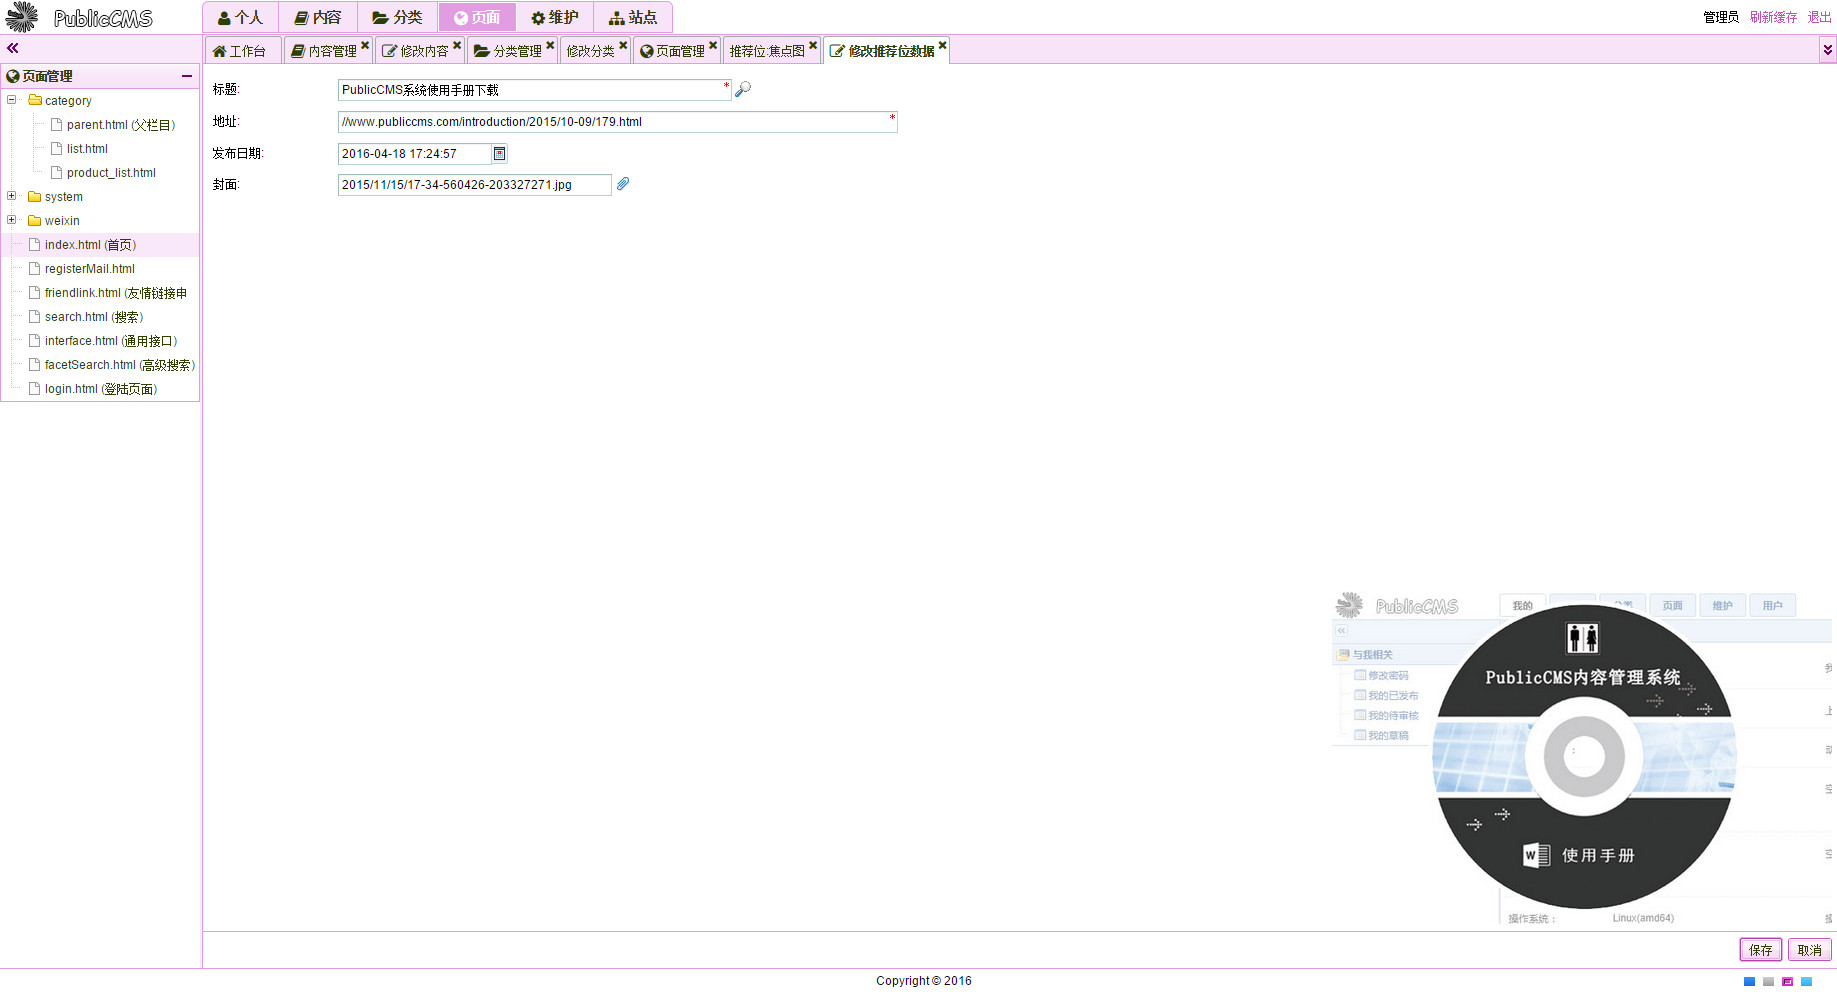Expand the weixin folder node
The image size is (1837, 994).
pos(12,220)
